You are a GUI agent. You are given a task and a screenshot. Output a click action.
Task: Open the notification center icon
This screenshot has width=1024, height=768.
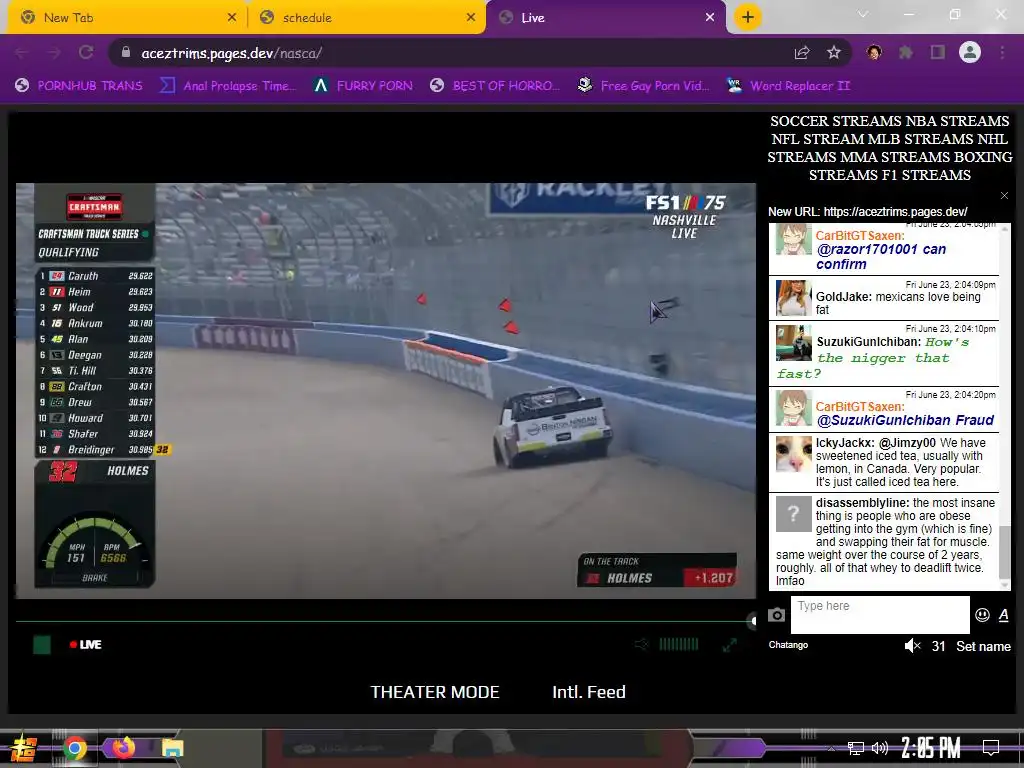pos(991,748)
